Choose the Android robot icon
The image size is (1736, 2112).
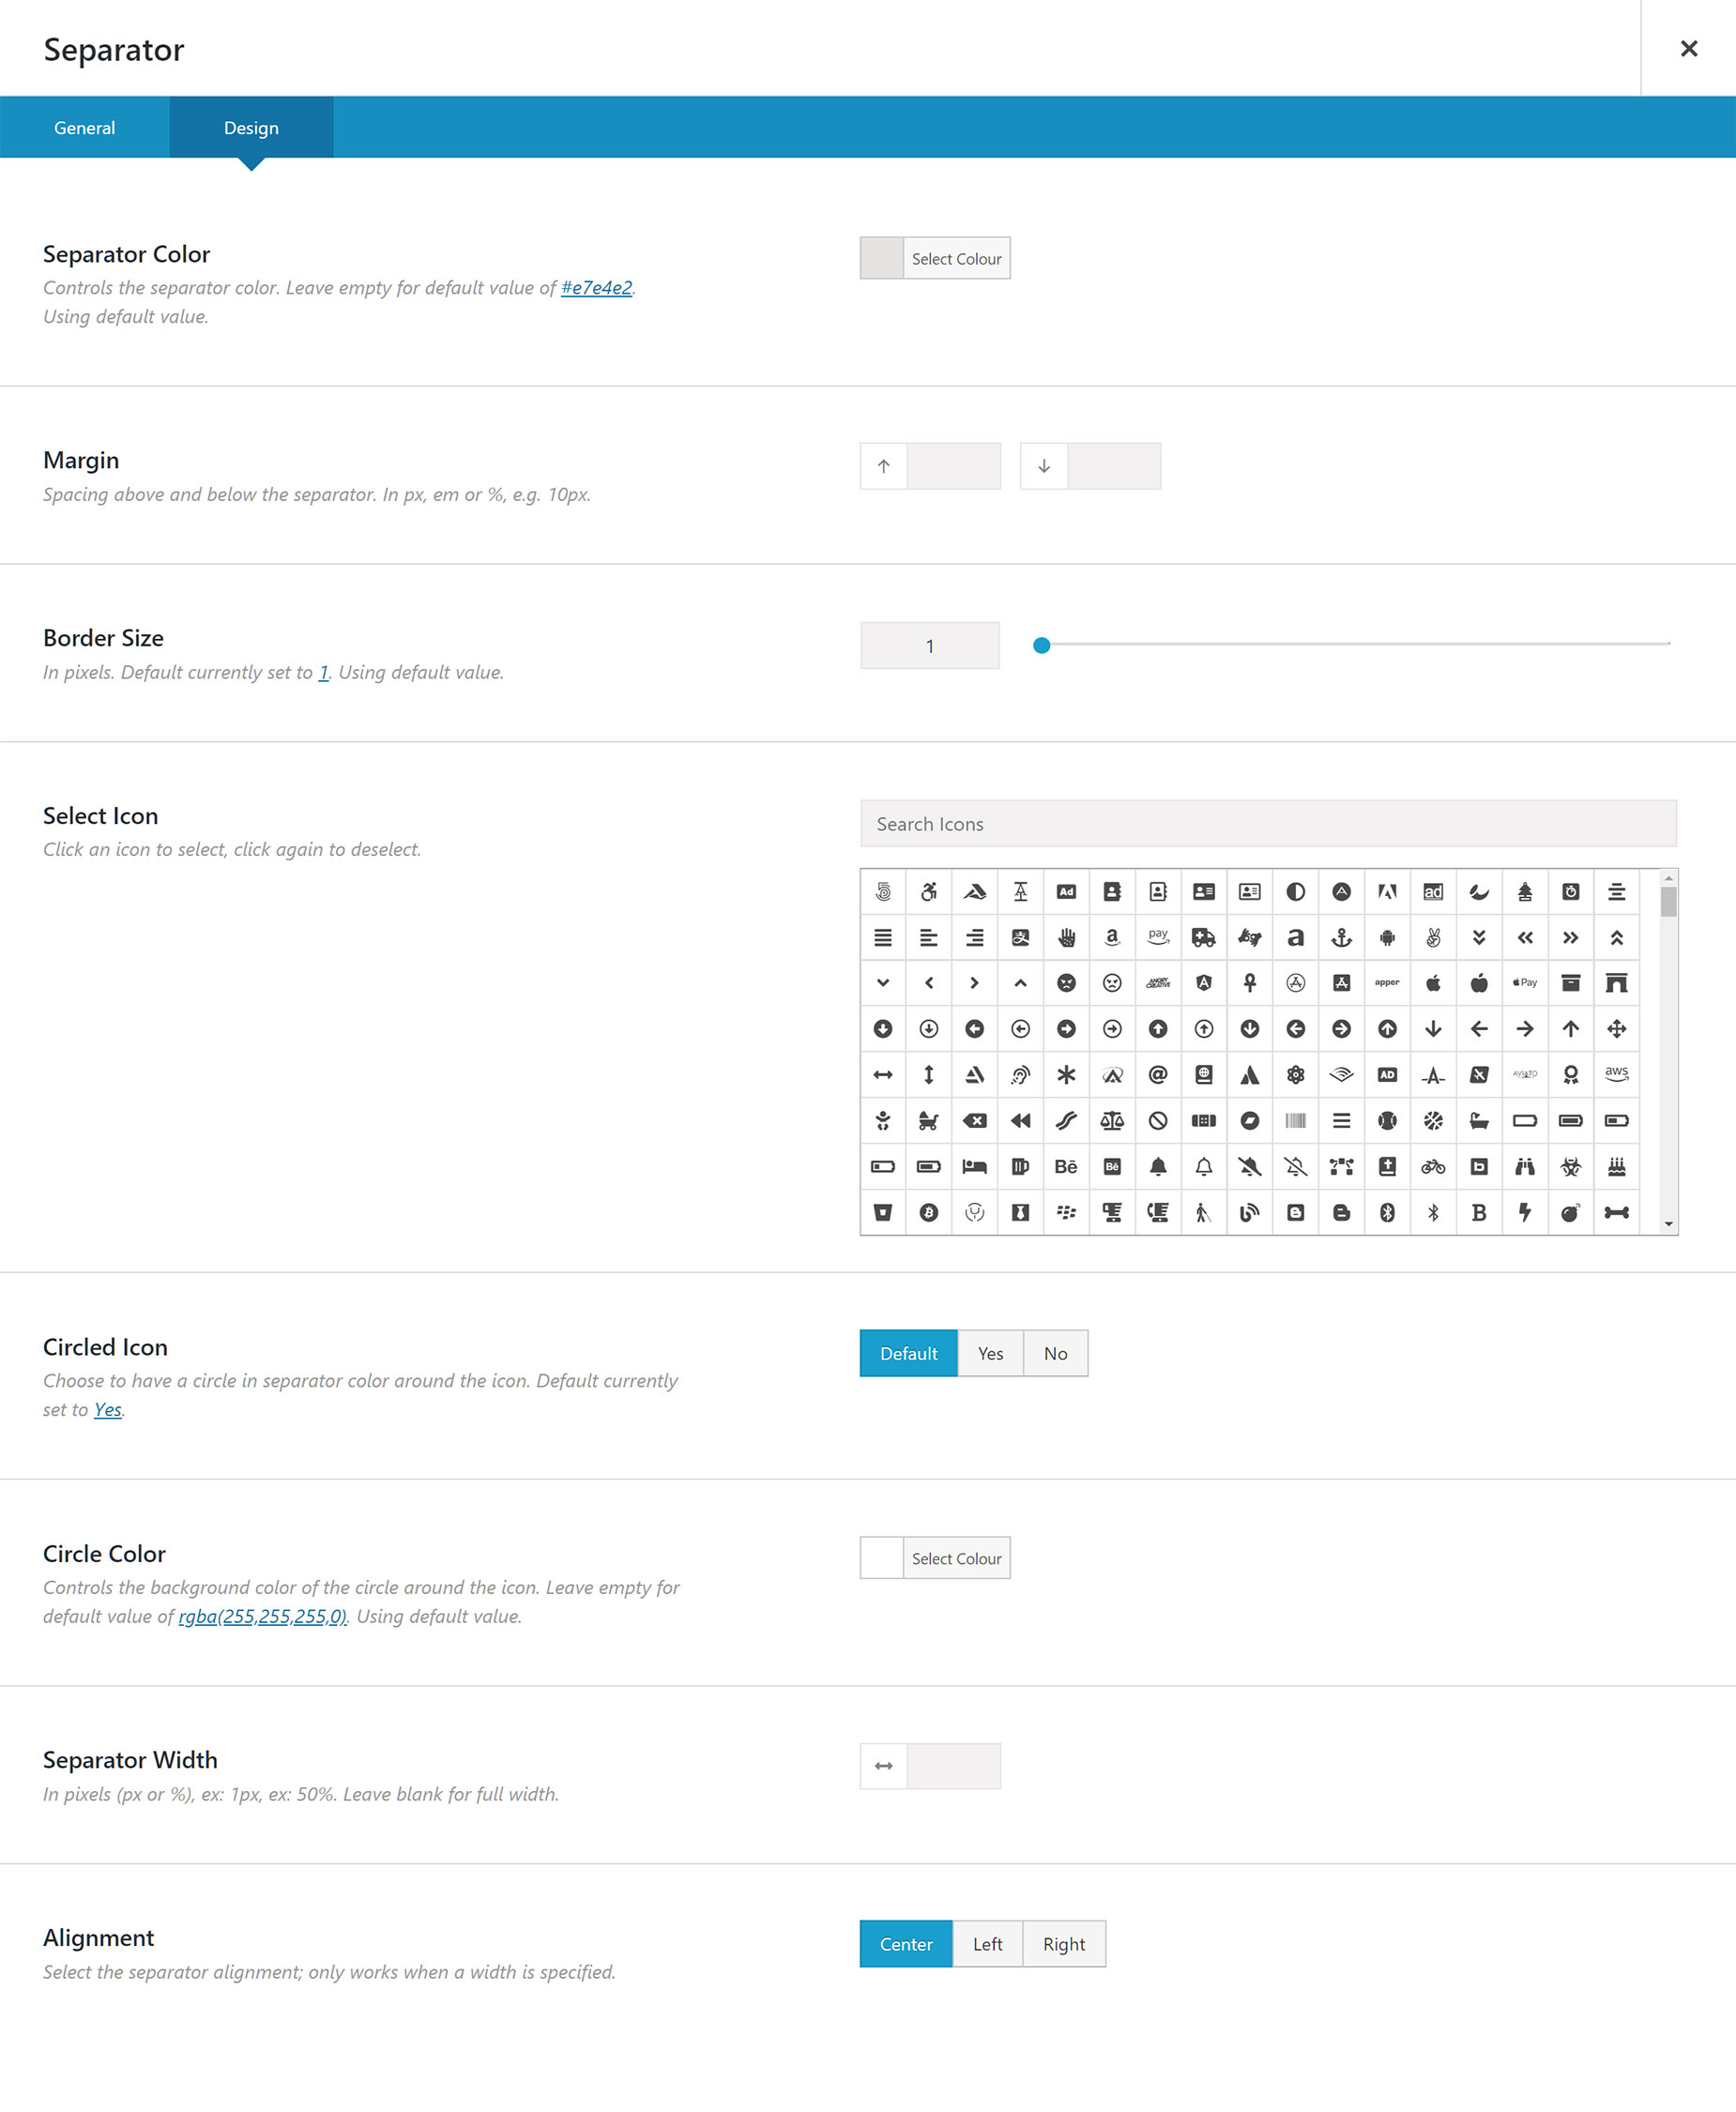[x=1387, y=937]
